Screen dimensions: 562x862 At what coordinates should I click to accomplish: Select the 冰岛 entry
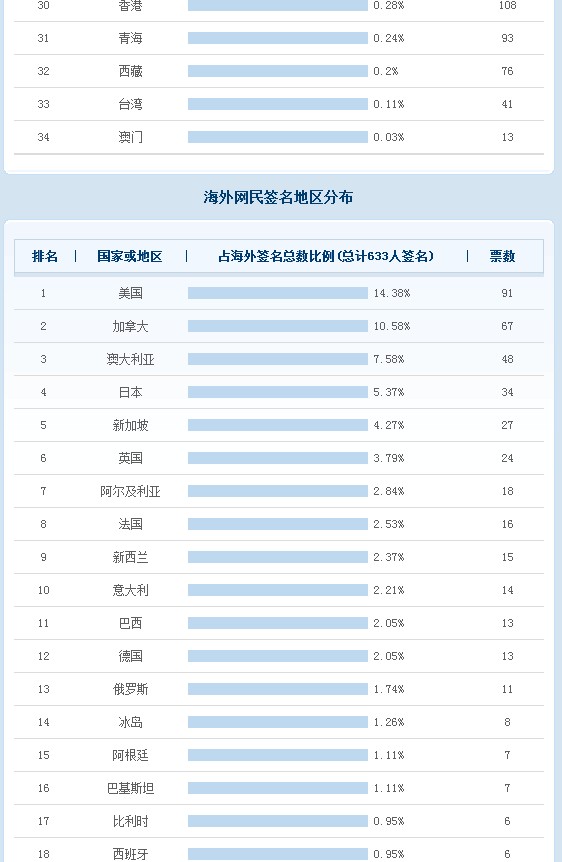(130, 722)
